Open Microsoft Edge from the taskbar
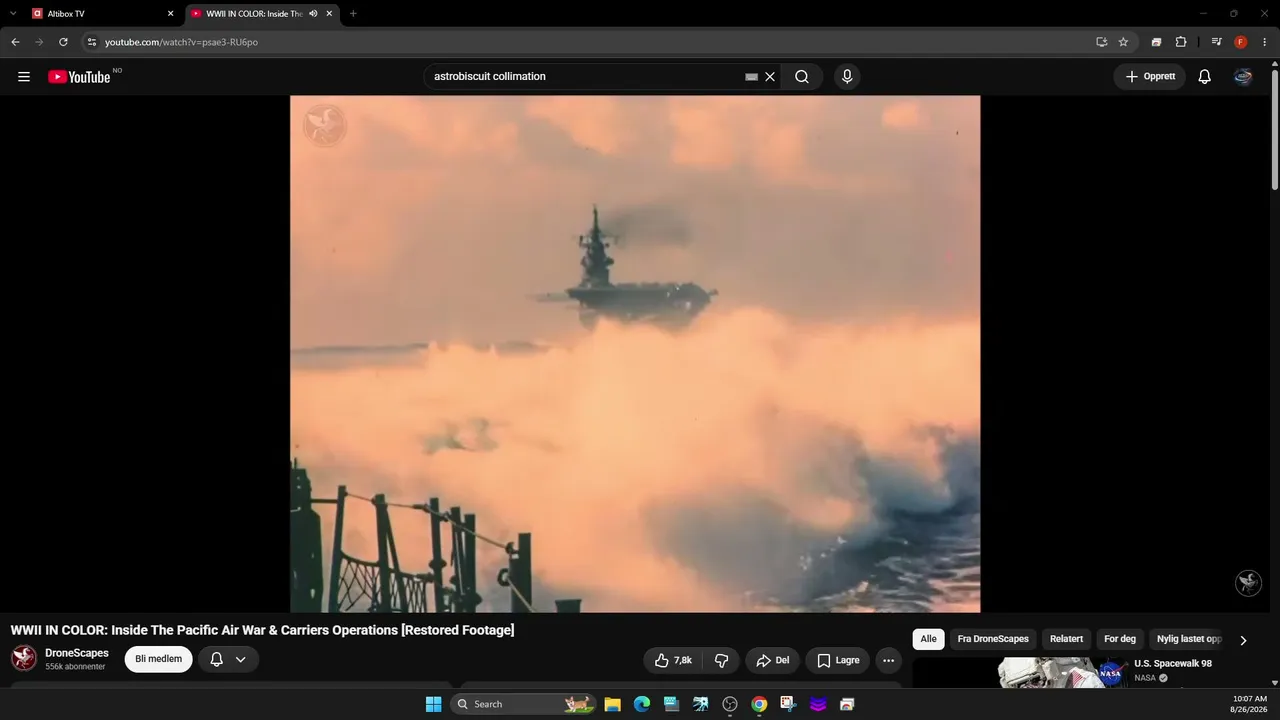The image size is (1280, 720). tap(642, 704)
